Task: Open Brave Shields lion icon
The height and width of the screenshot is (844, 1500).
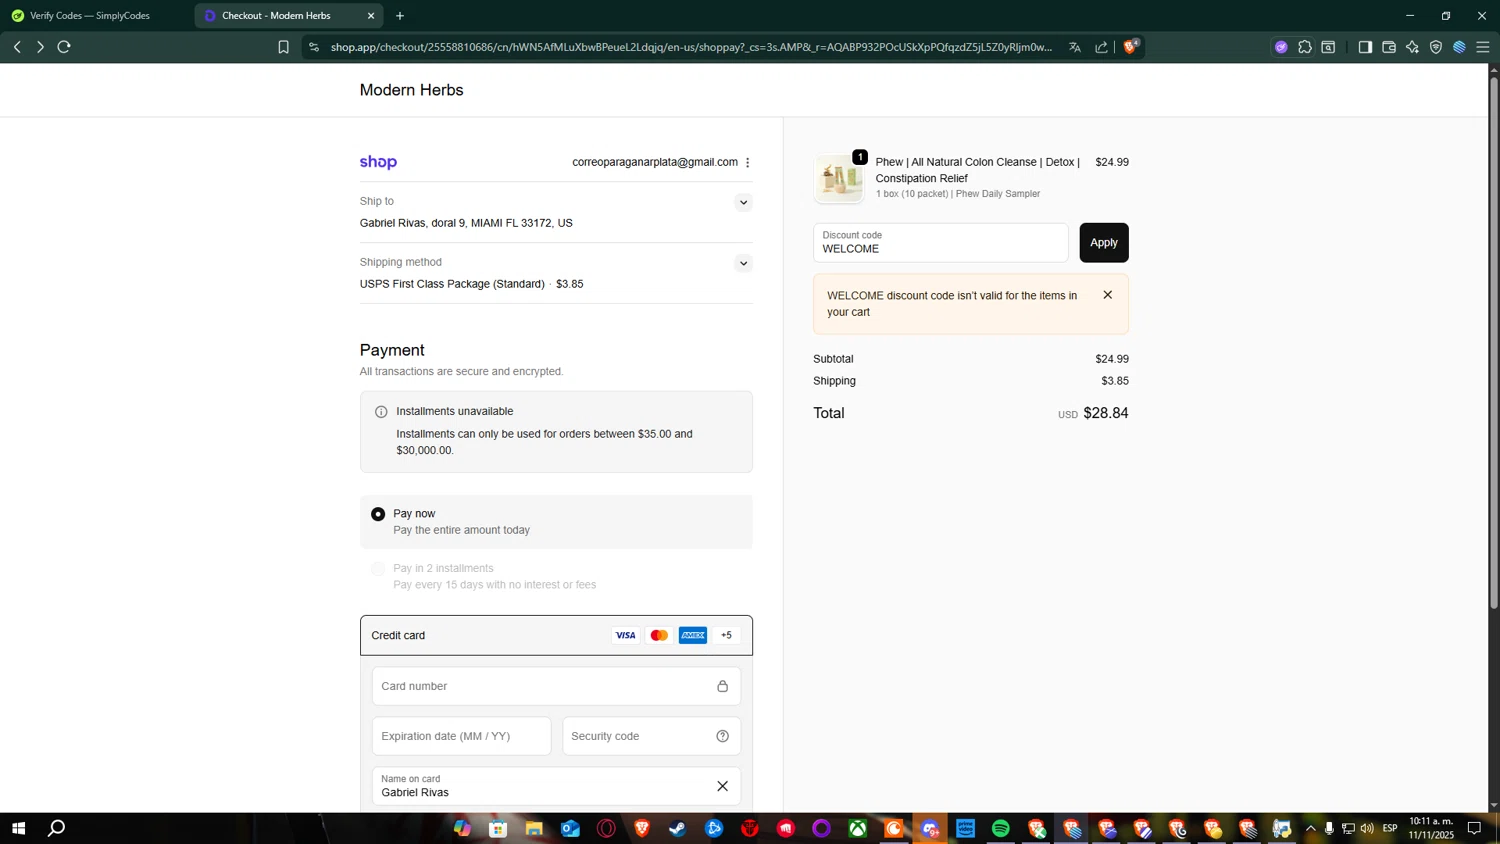Action: tap(1131, 46)
